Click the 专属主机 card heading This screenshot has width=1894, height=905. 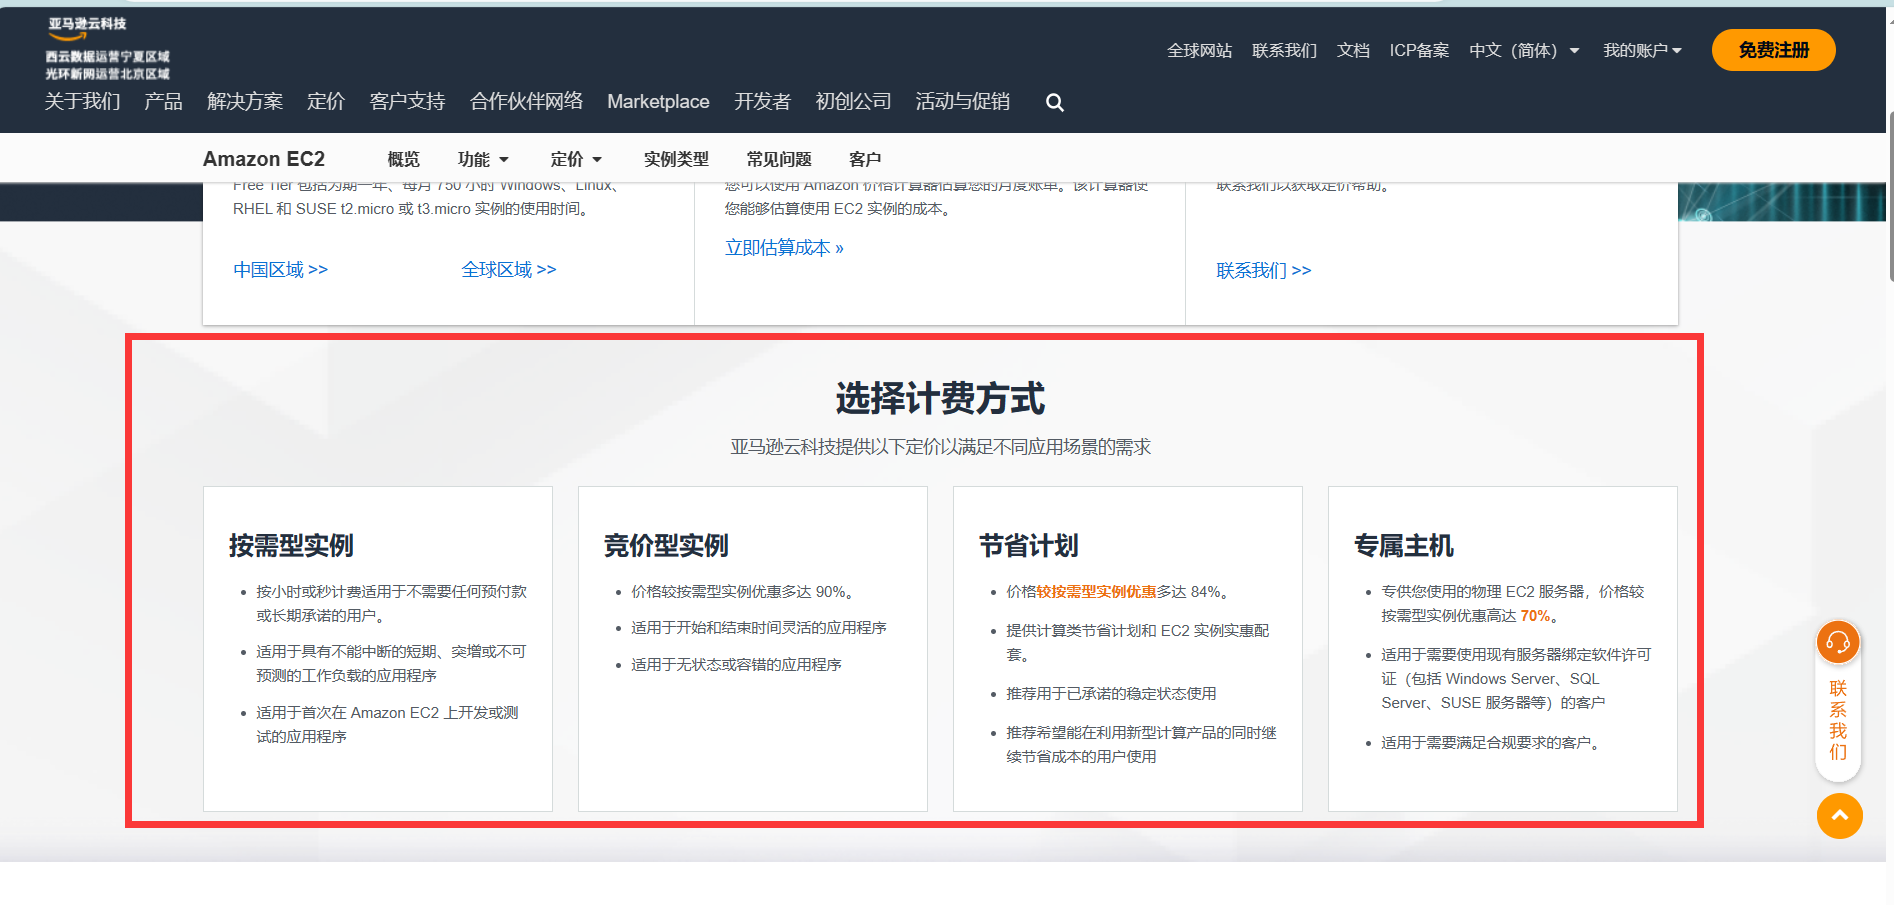(x=1403, y=545)
